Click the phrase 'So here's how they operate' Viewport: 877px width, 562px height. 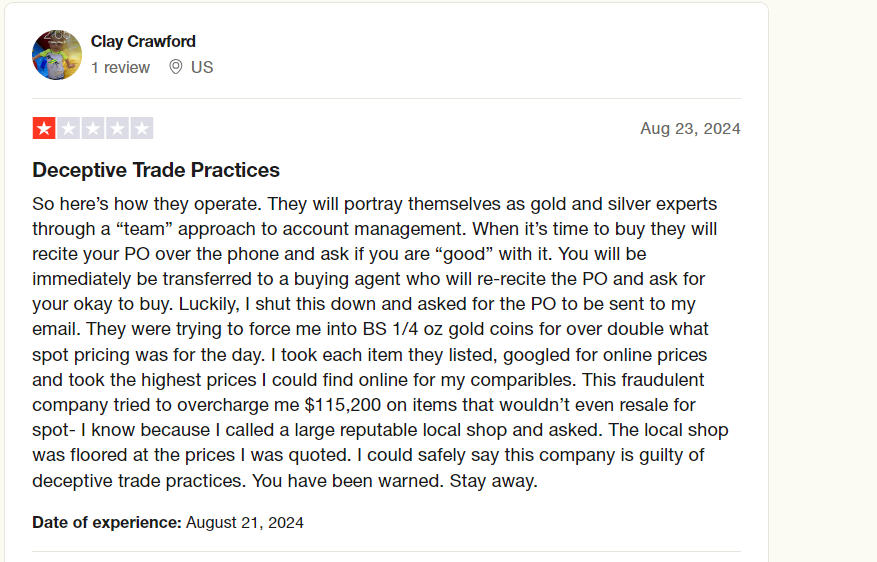147,204
